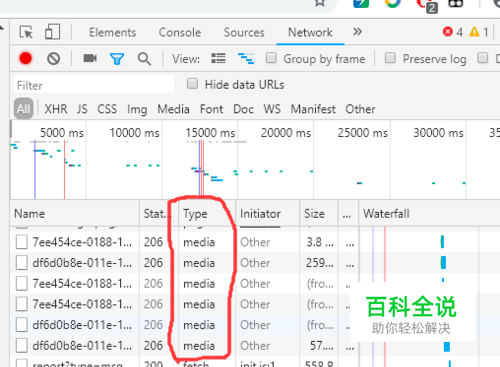Sort by the Type column header
Image resolution: width=500 pixels, height=367 pixels.
click(x=207, y=213)
